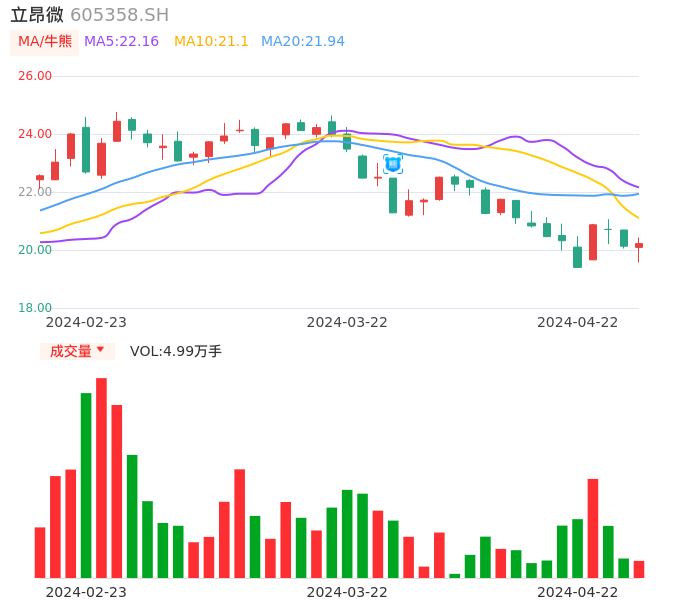The height and width of the screenshot is (606, 686).
Task: Click the MA20:21.94 legend label
Action: (302, 42)
